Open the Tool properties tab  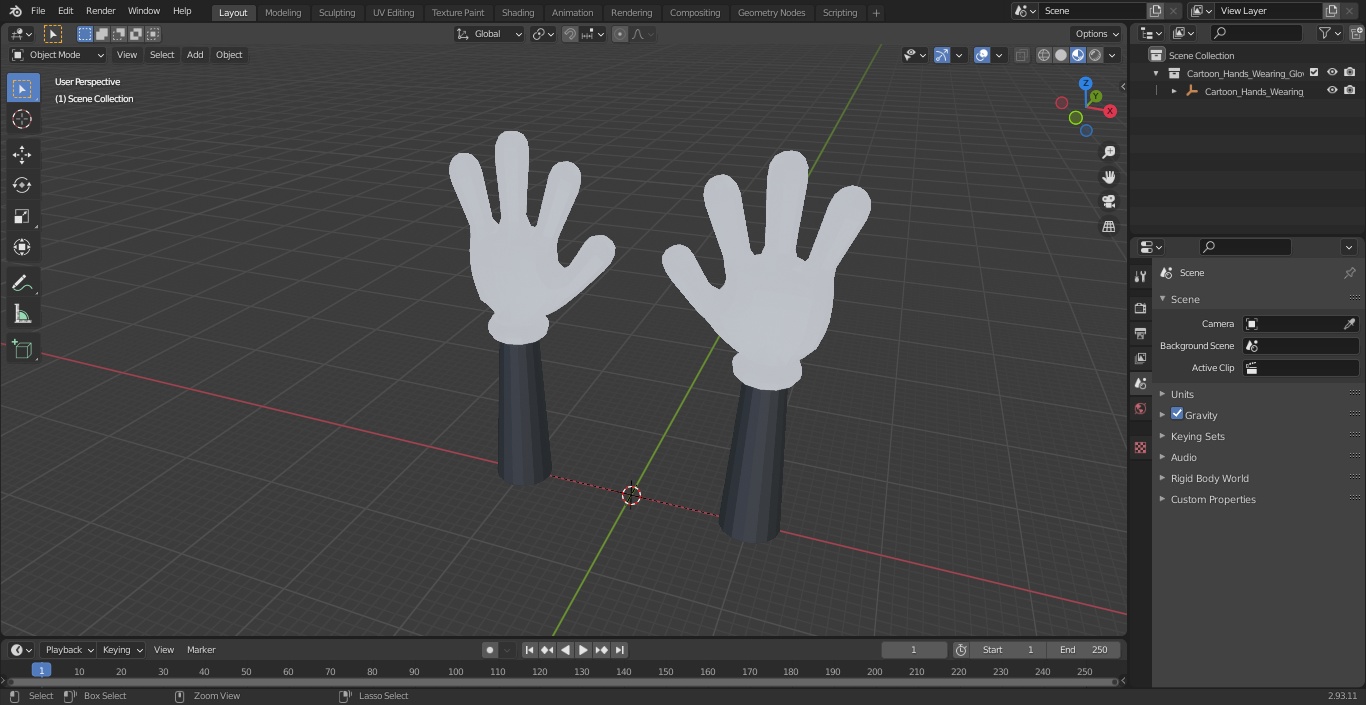(1140, 276)
